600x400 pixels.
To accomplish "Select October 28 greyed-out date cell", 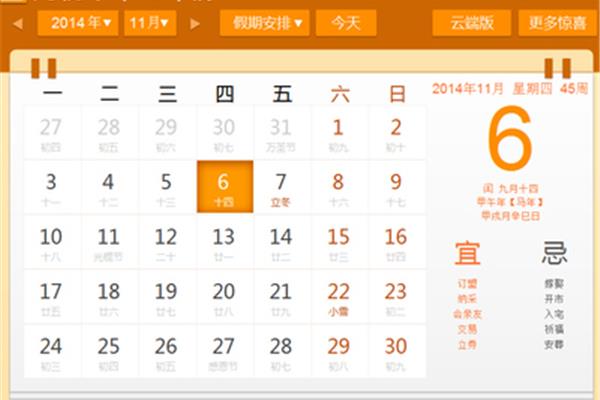I will (x=109, y=133).
